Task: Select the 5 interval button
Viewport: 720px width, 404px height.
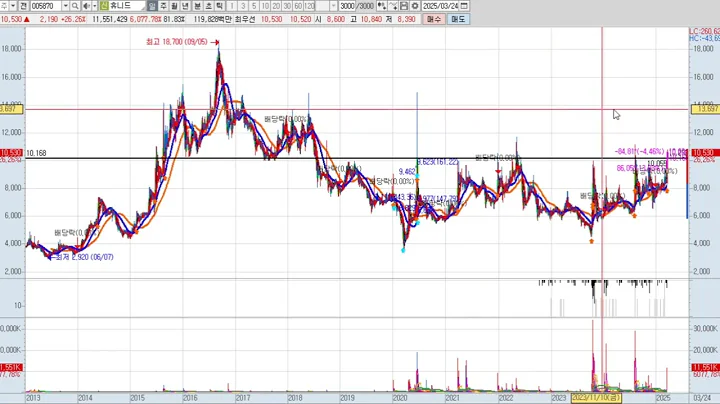Action: click(254, 6)
